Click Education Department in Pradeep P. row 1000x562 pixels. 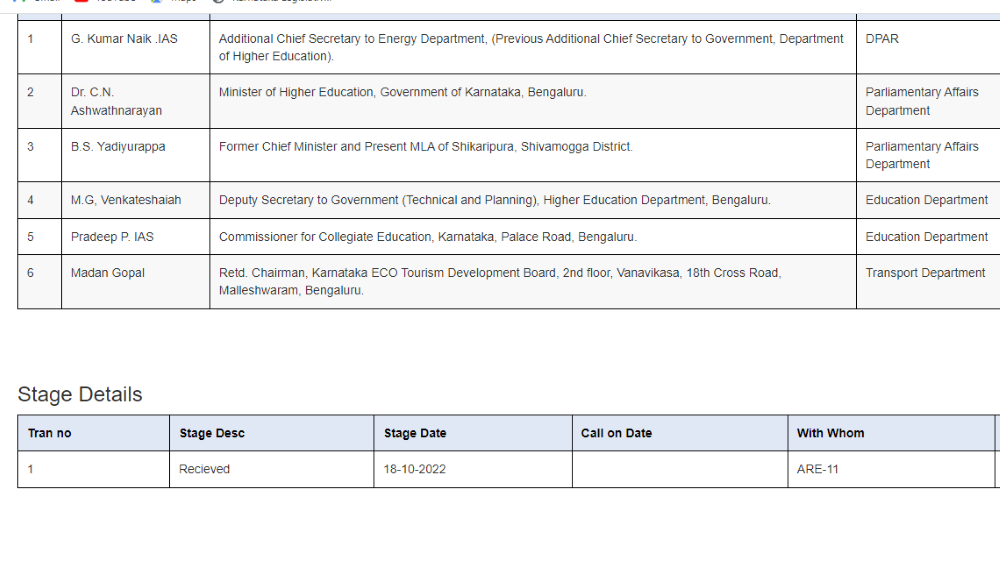[x=926, y=237]
